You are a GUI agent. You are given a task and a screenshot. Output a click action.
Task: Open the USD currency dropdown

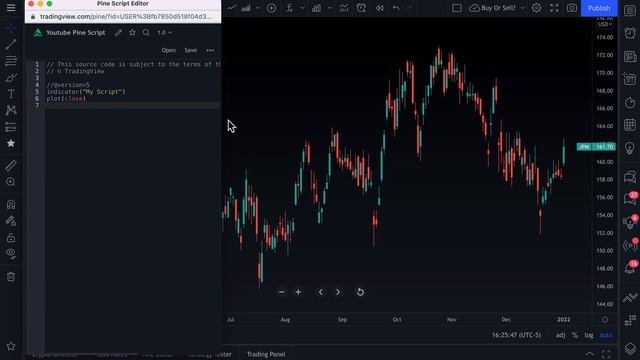[x=604, y=24]
